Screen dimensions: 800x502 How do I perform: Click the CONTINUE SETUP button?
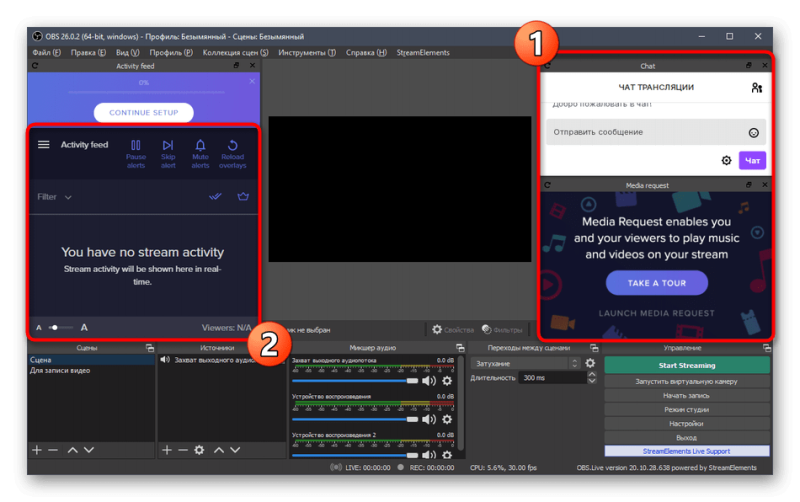(x=143, y=112)
